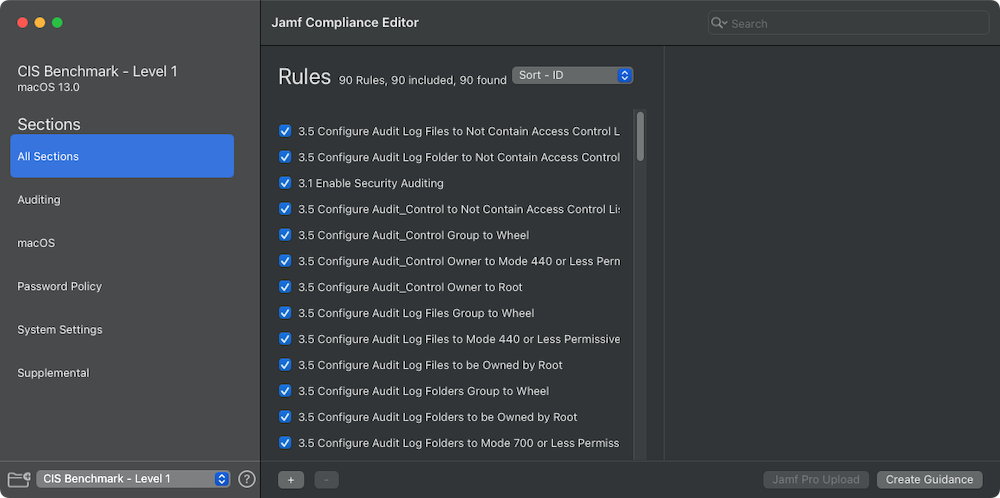The height and width of the screenshot is (498, 1000).
Task: Uncheck the Enable Security Auditing rule
Action: tap(285, 183)
